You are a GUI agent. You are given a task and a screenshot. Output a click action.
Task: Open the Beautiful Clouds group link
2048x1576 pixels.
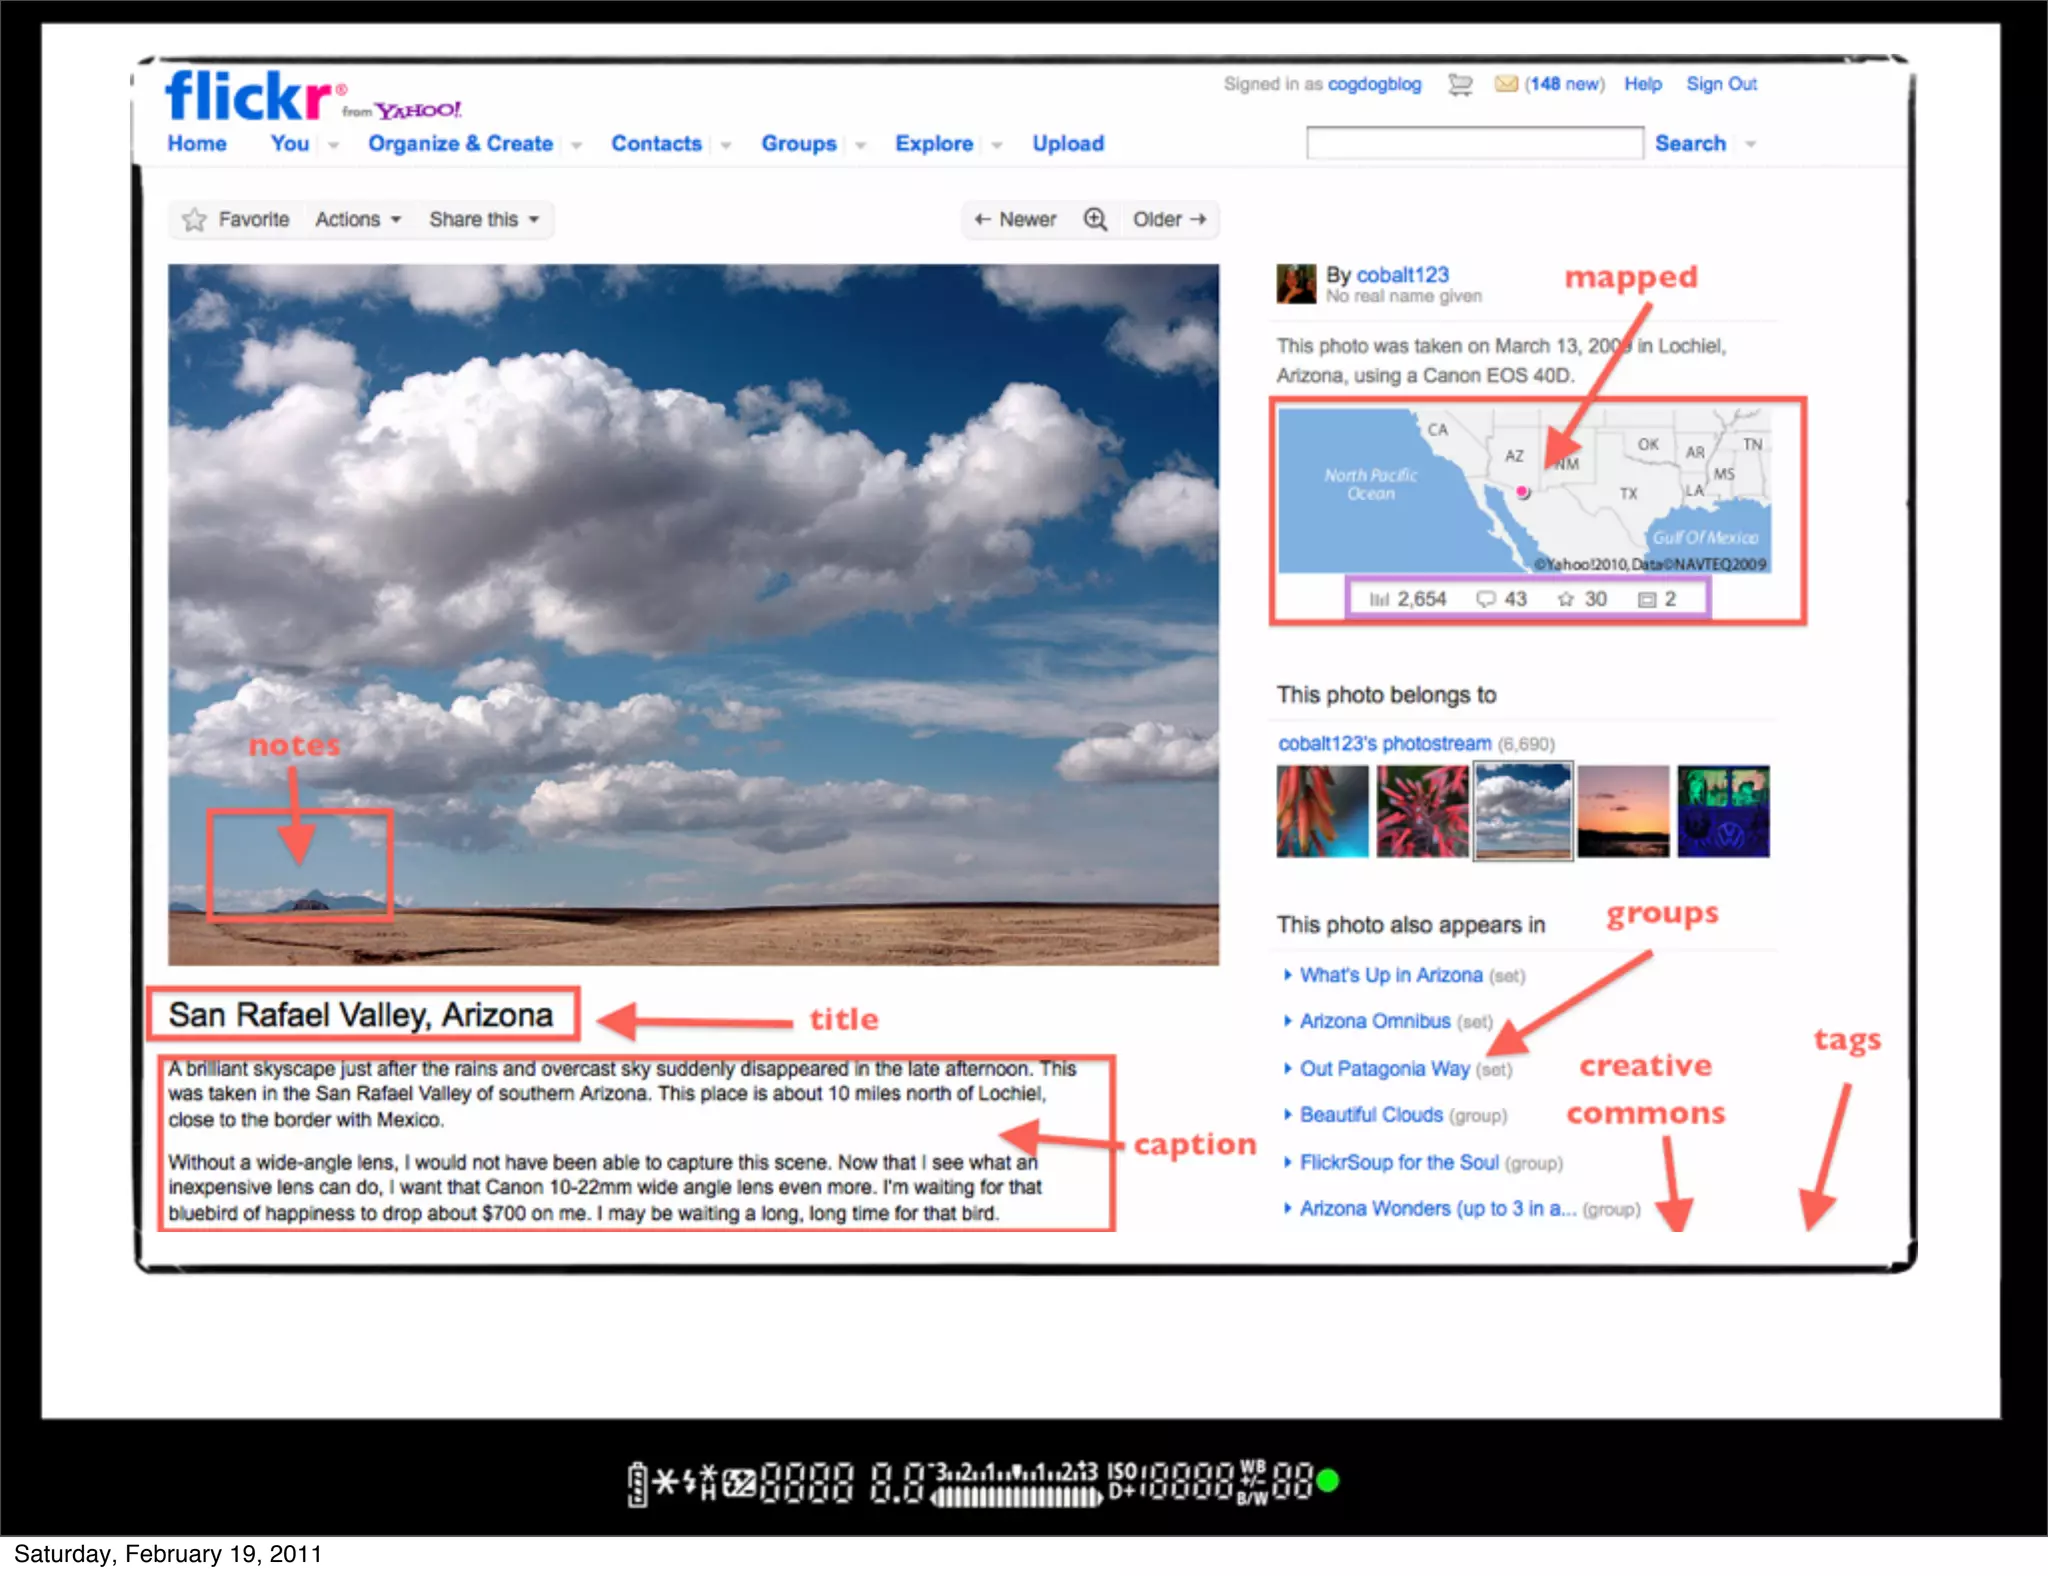click(1371, 1115)
